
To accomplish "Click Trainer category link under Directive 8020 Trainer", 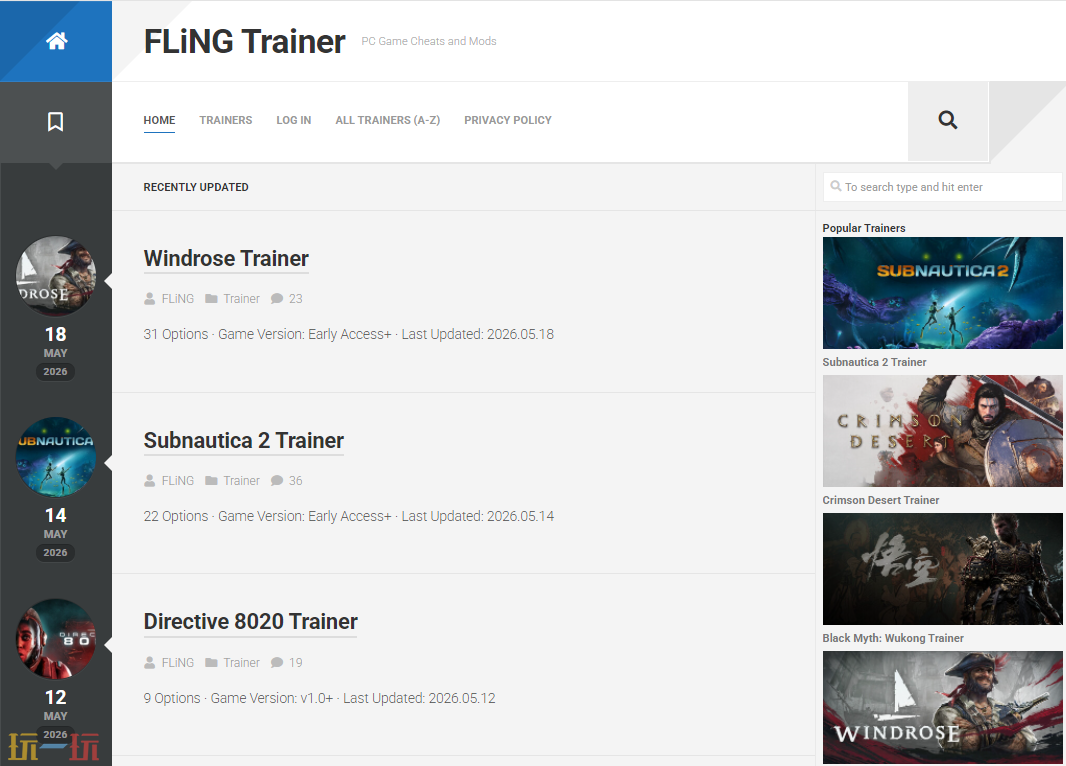I will click(x=241, y=663).
